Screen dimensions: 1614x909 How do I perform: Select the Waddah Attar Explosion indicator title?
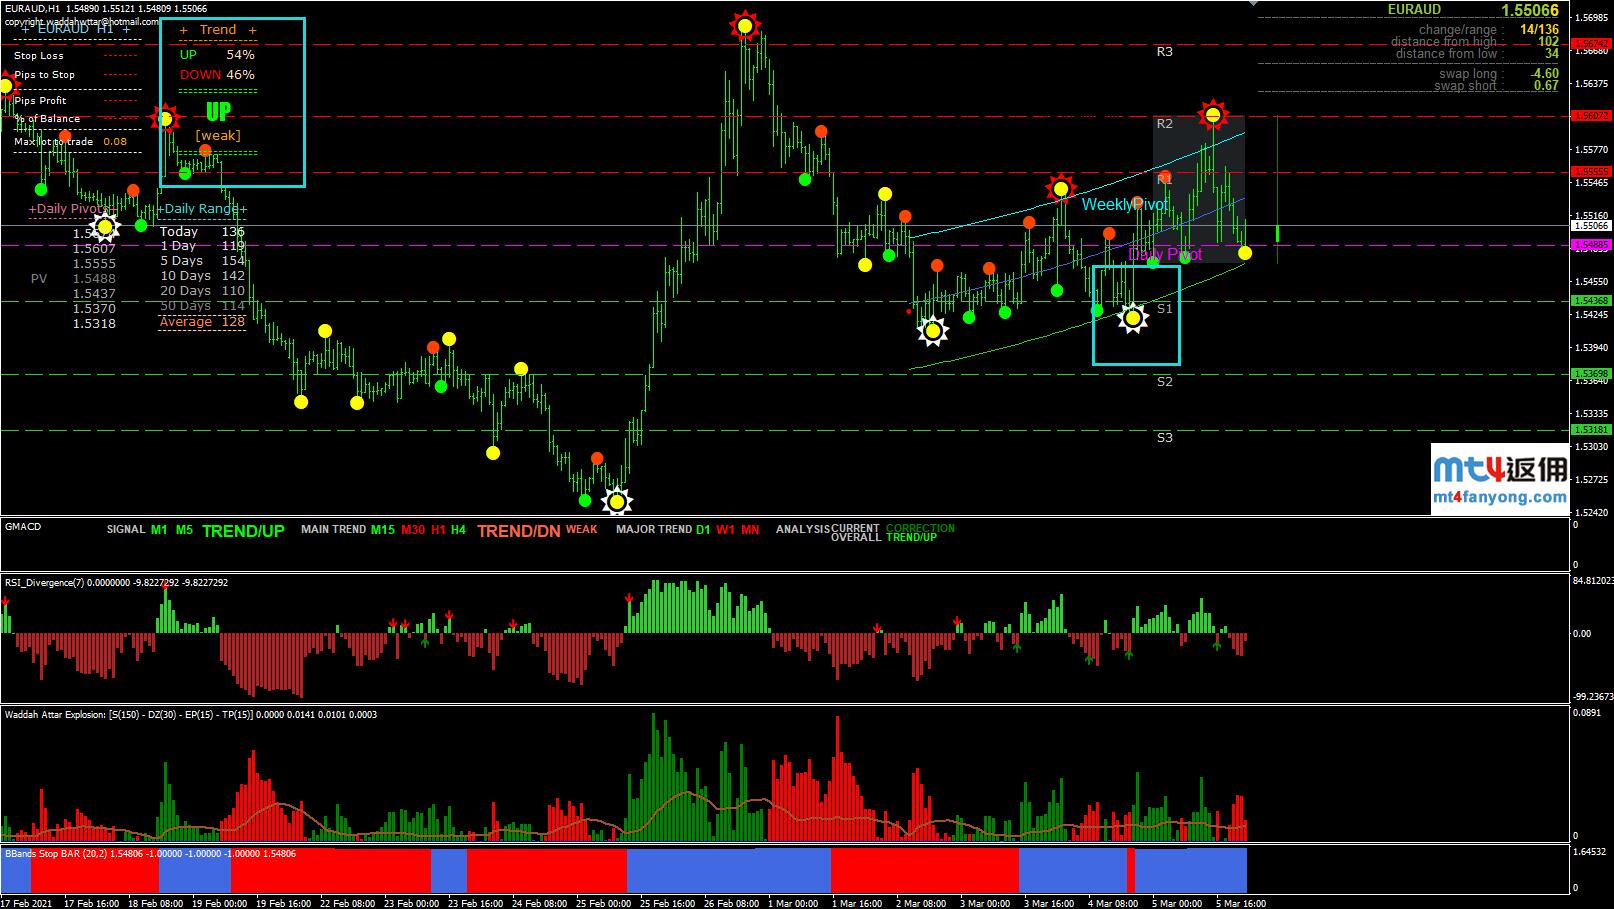190,714
